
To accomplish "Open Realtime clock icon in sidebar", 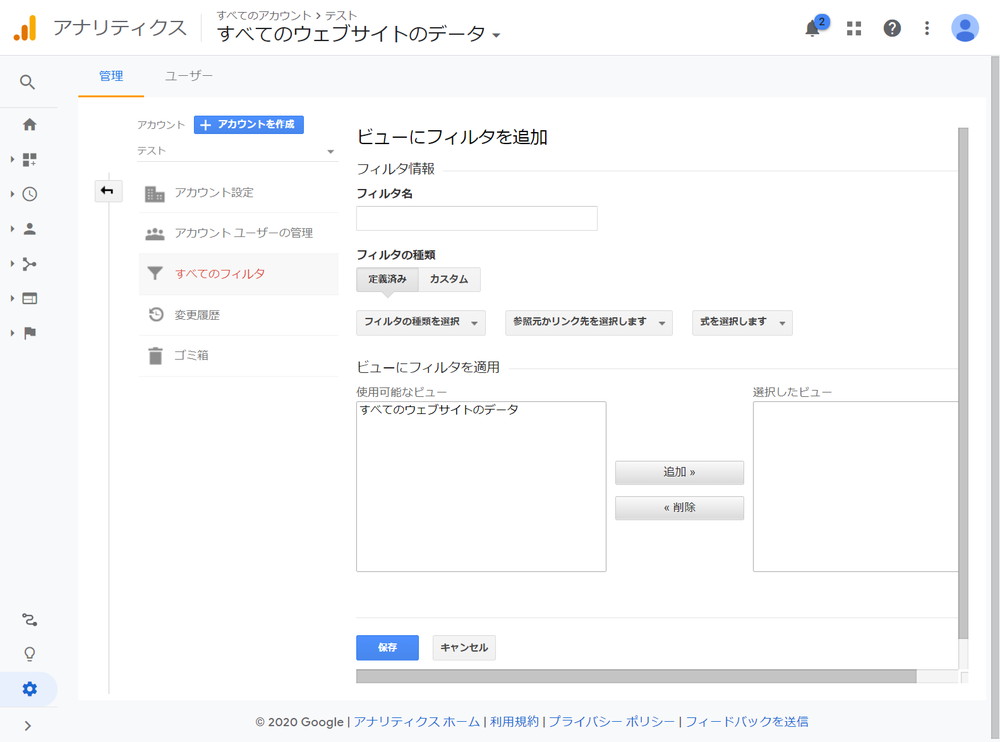I will (29, 194).
